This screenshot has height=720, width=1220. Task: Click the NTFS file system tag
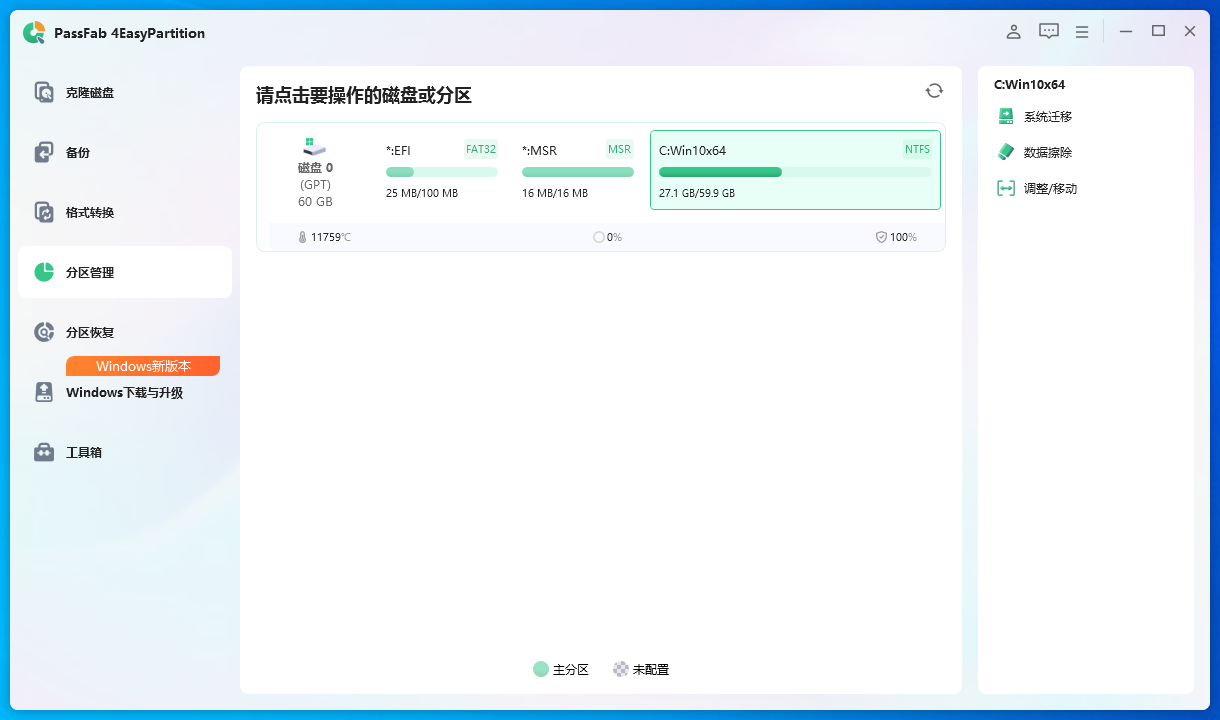917,149
